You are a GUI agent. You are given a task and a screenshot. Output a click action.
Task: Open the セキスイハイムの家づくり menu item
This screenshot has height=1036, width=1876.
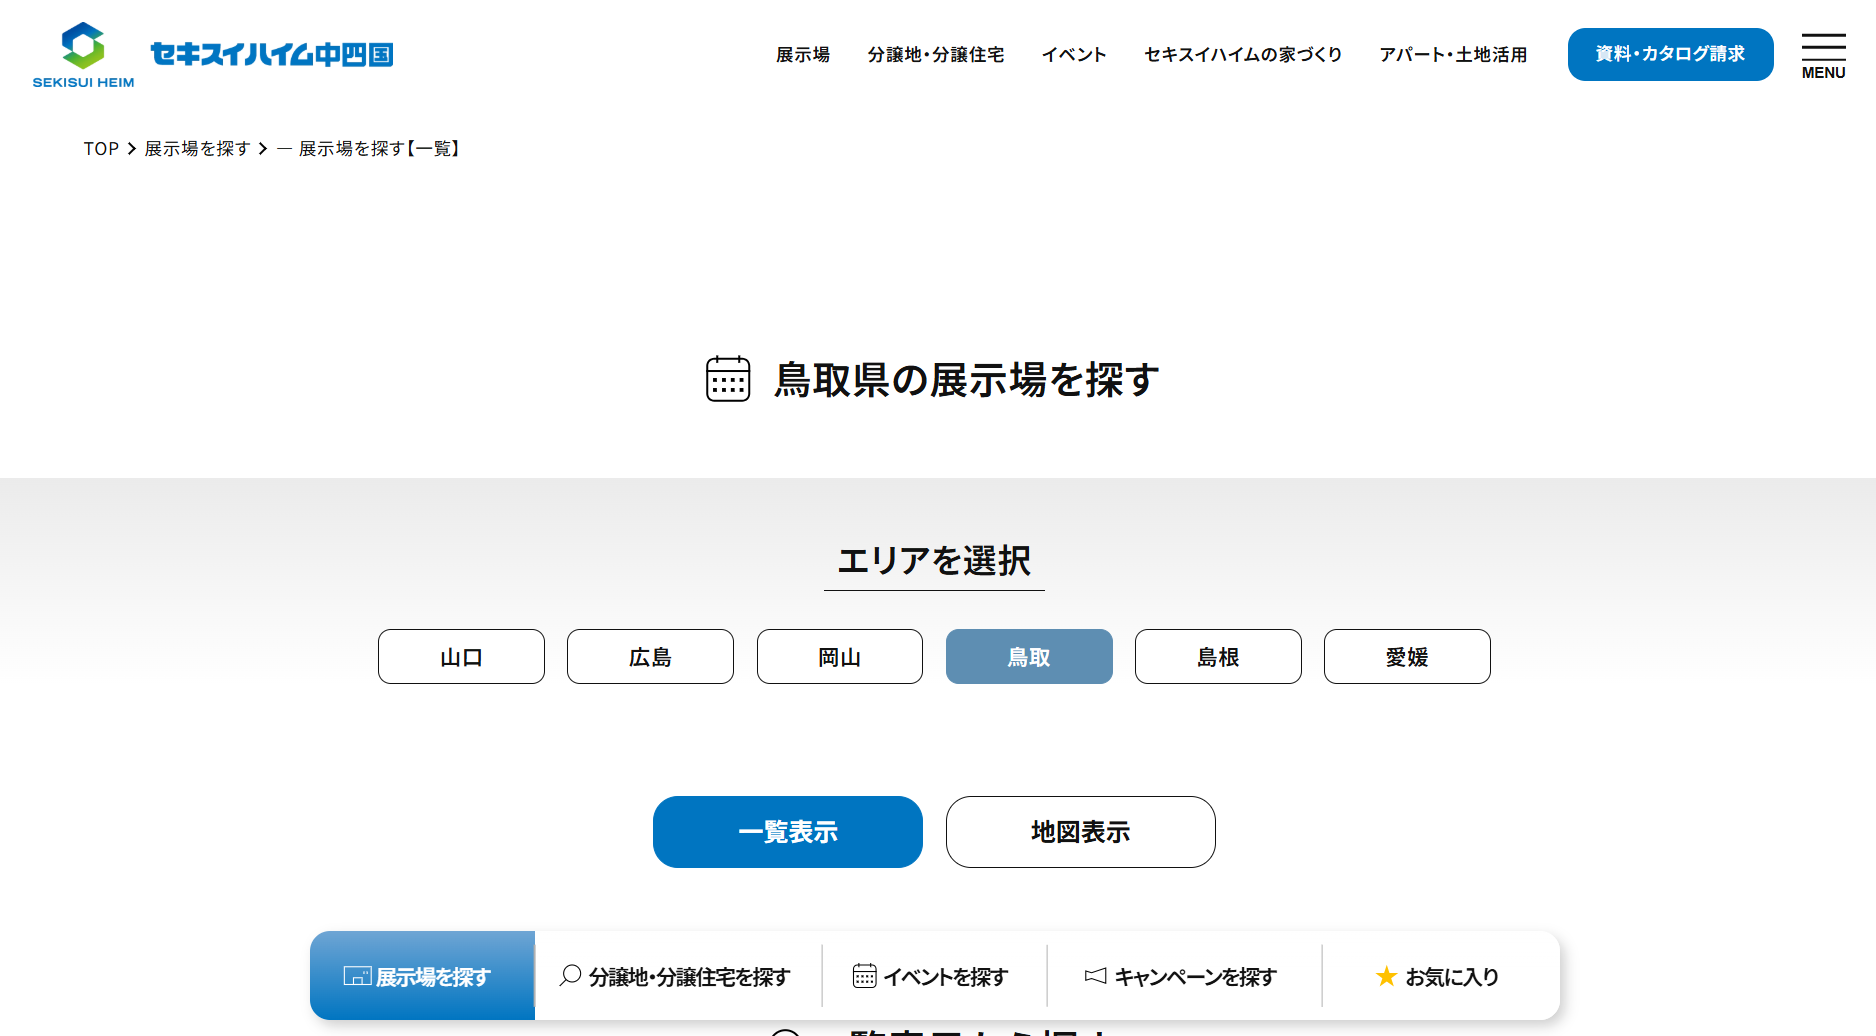pos(1242,55)
